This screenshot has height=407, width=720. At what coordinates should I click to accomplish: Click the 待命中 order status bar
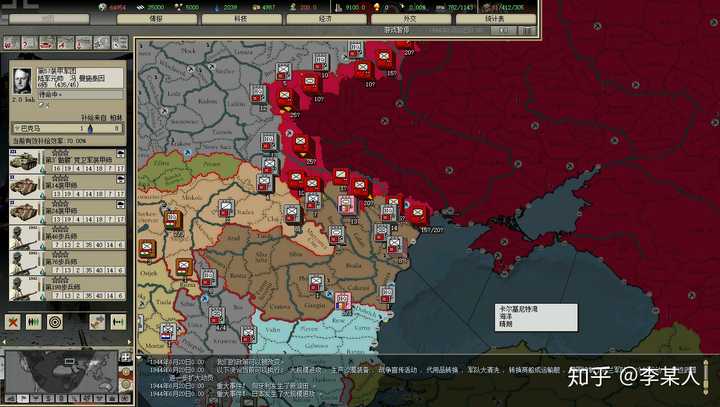(x=80, y=94)
